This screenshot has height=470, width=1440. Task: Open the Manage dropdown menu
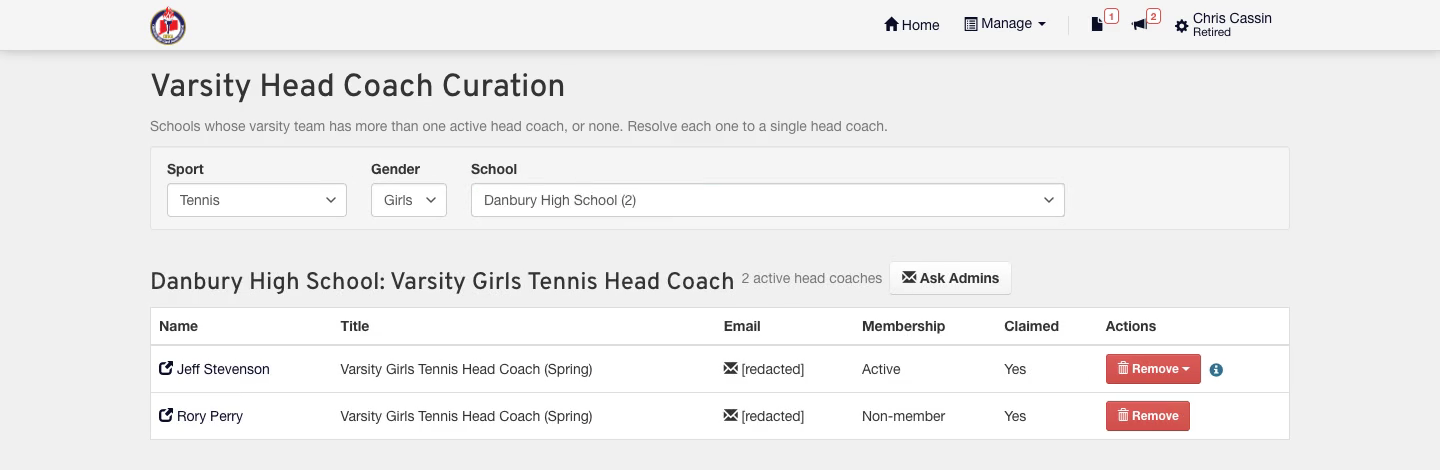click(x=1005, y=24)
